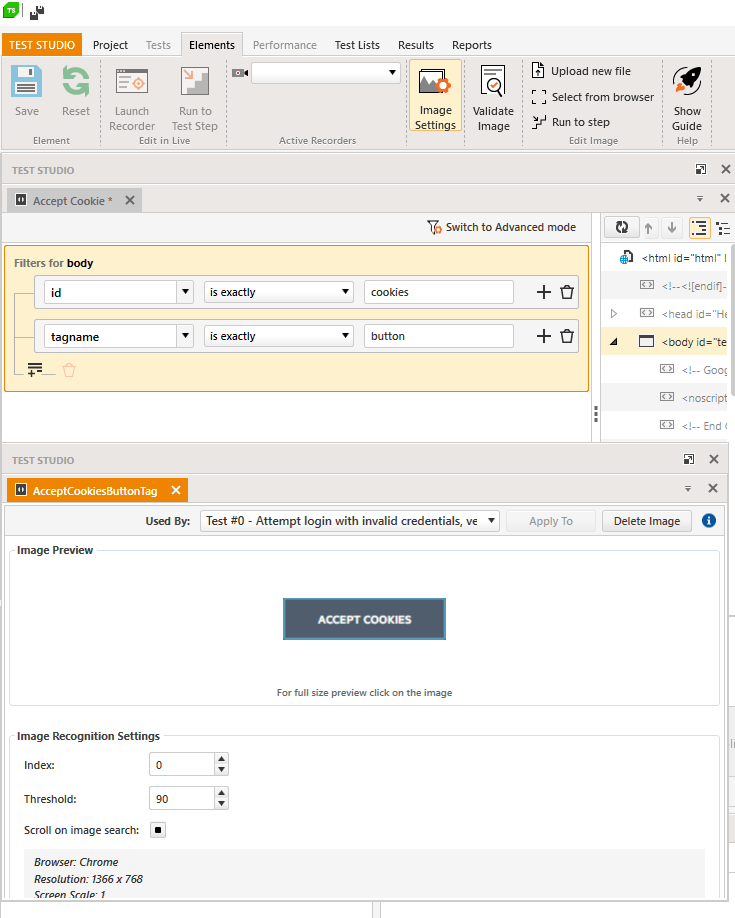The height and width of the screenshot is (918, 735).
Task: Open the Active Recorders dropdown
Action: click(392, 73)
